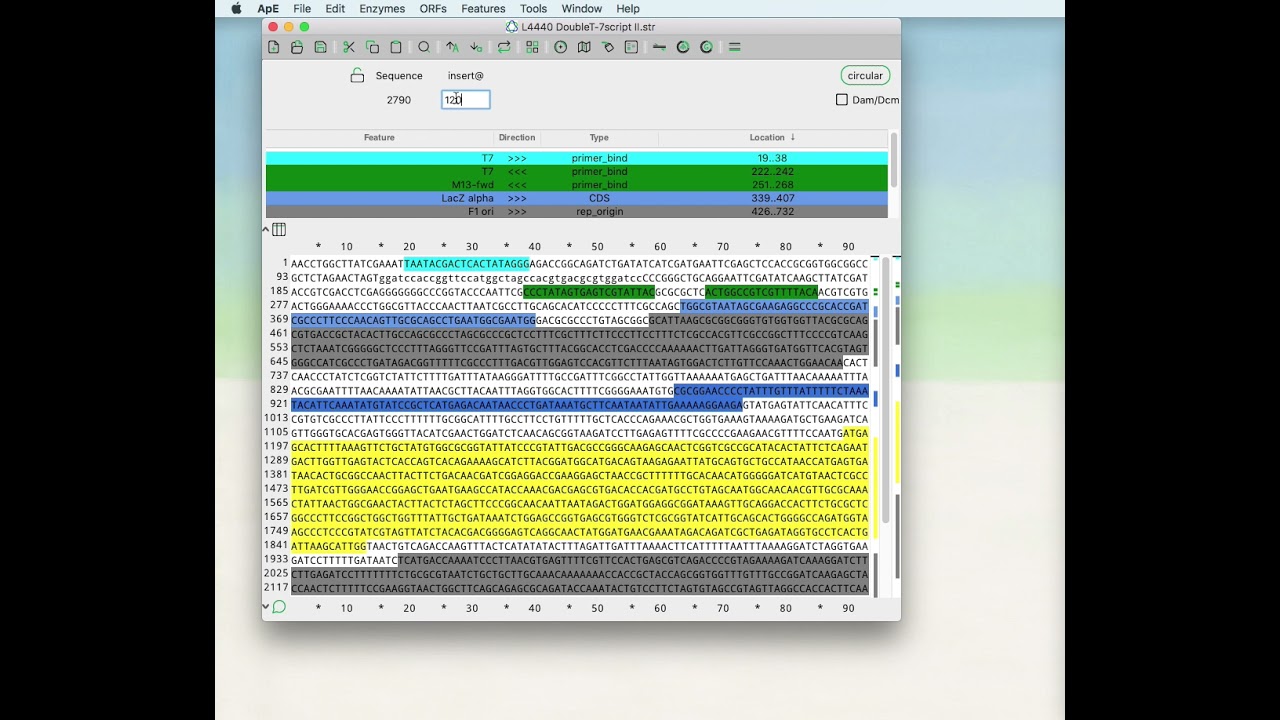The height and width of the screenshot is (720, 1280).
Task: Click the first green circular plasmid icon
Action: 683,47
